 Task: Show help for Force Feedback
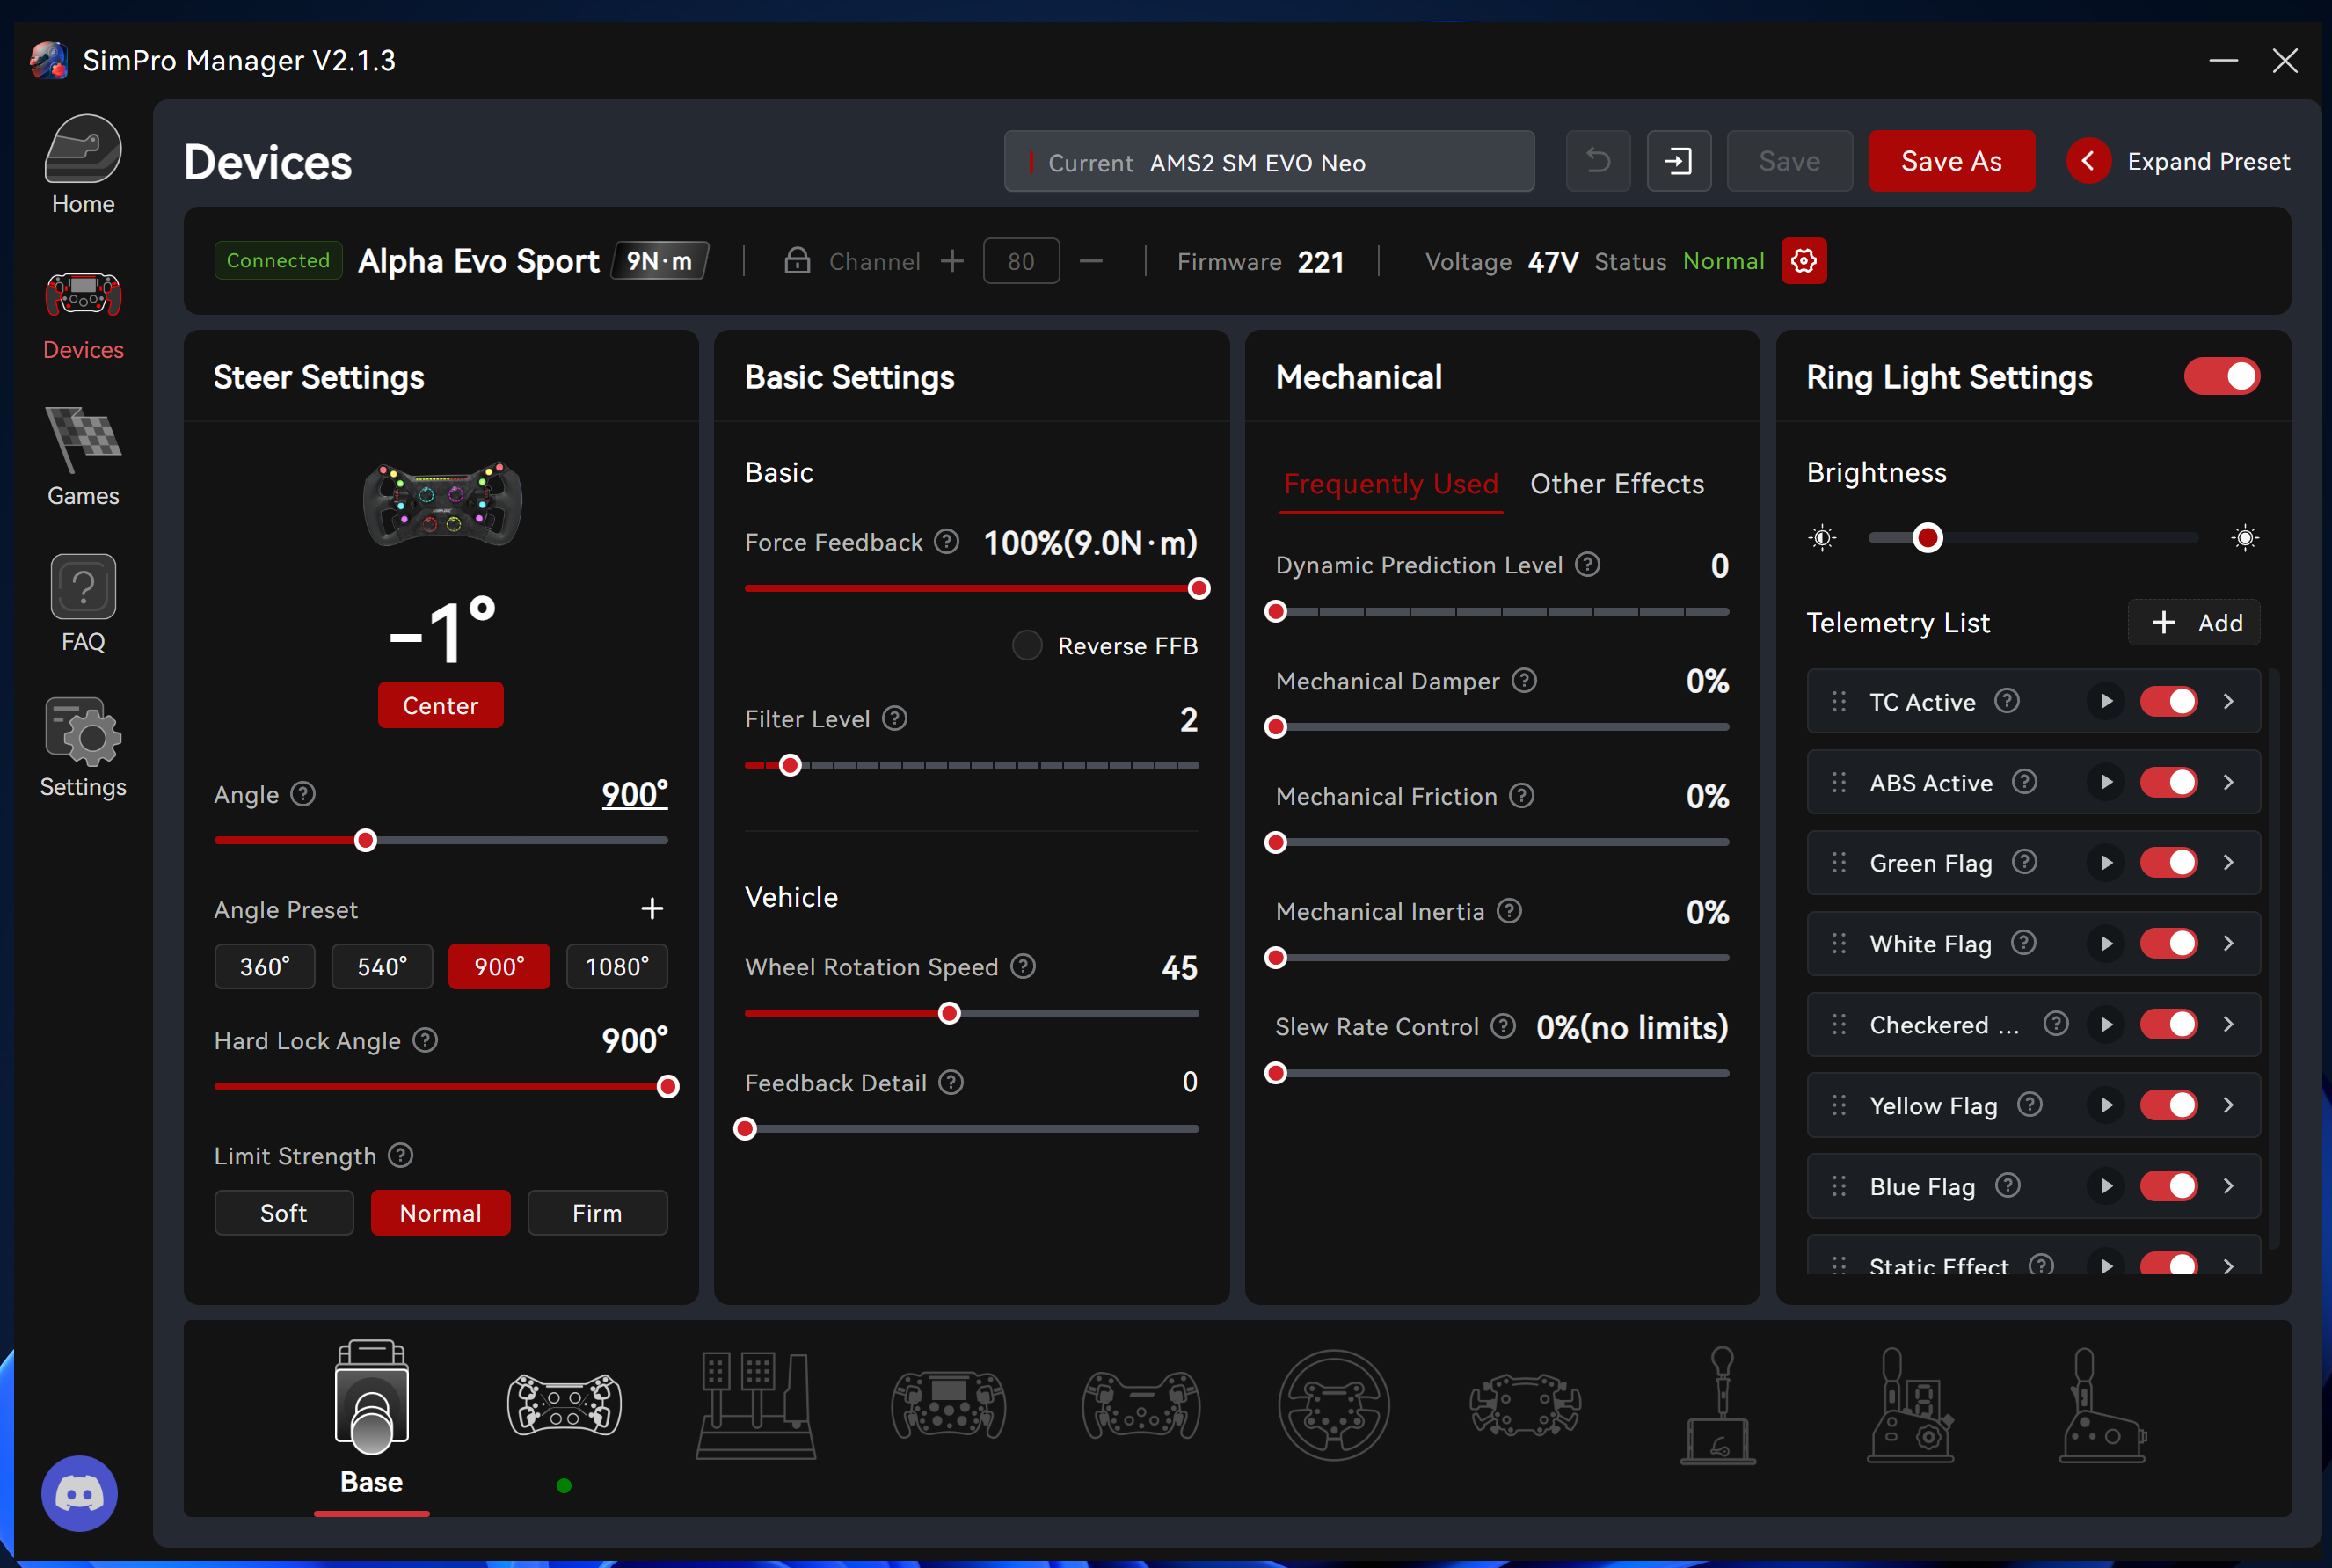pyautogui.click(x=946, y=542)
